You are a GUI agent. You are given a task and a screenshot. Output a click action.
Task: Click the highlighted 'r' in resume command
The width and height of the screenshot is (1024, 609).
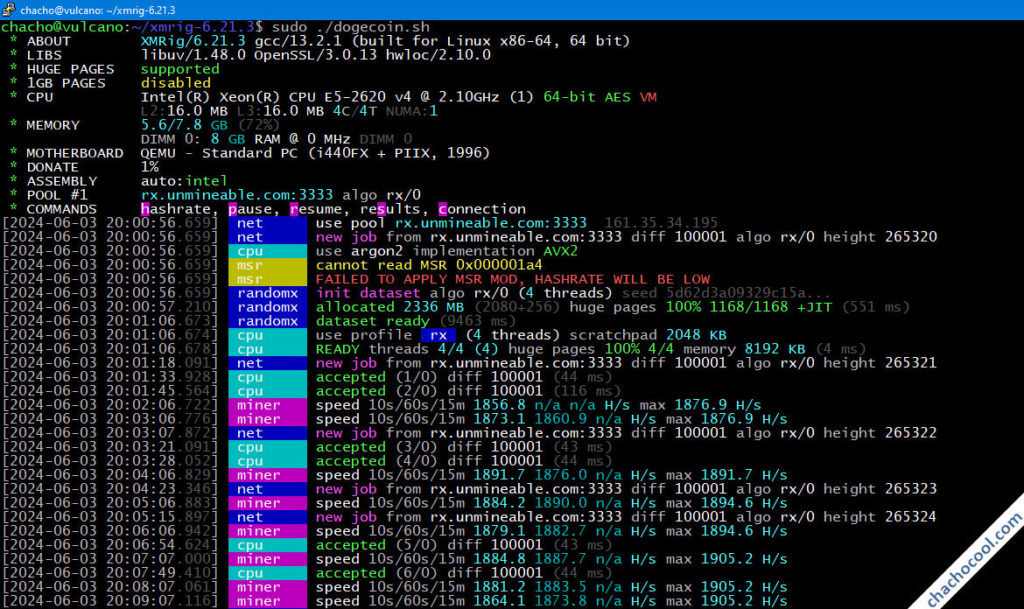(x=294, y=209)
